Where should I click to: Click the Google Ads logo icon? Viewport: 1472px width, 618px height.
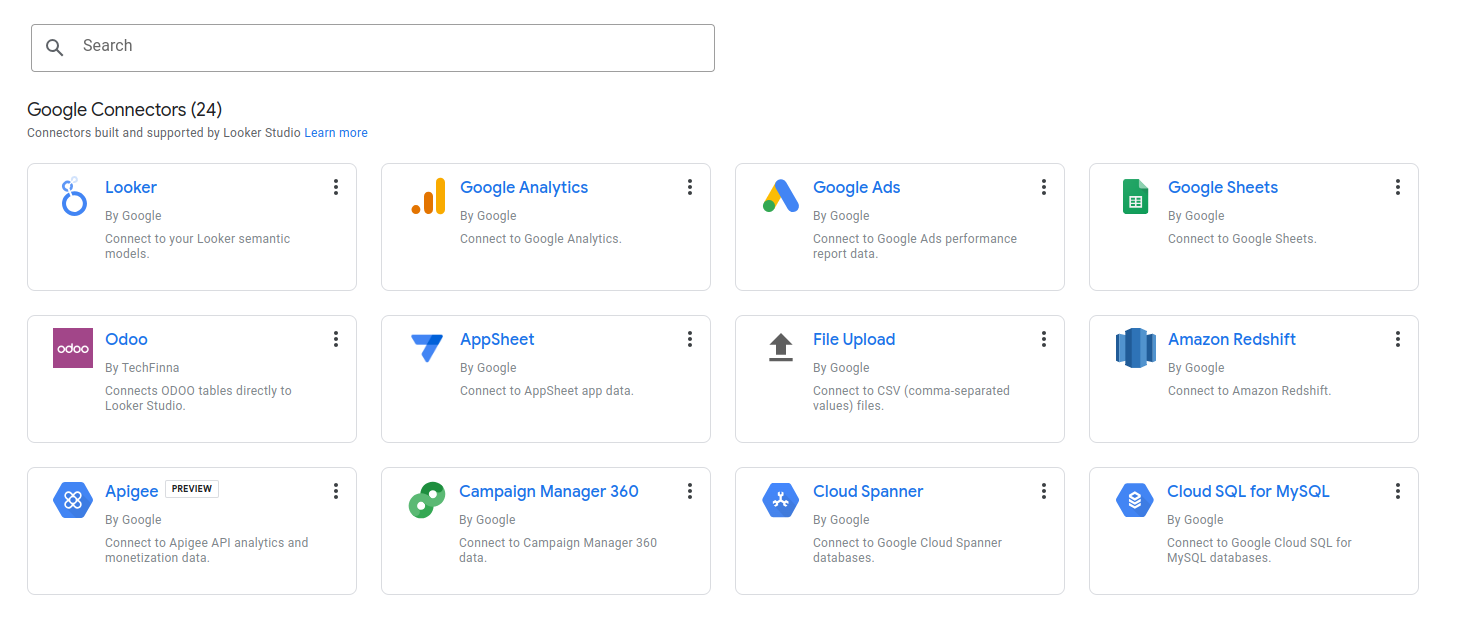click(780, 197)
